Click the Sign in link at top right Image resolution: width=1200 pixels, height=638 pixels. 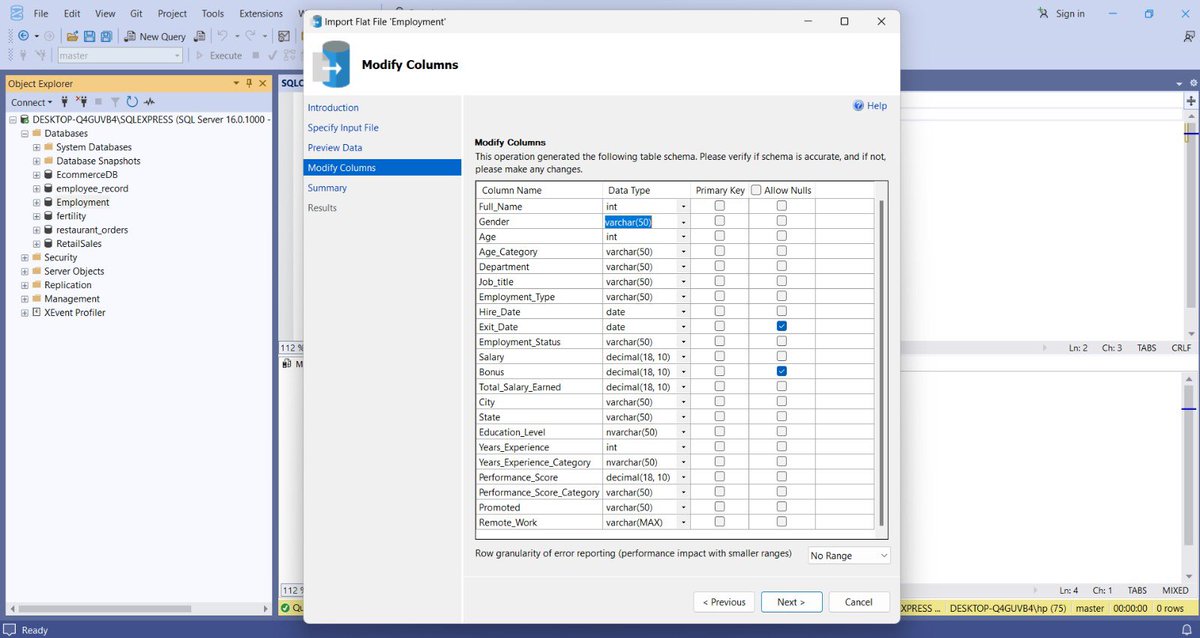pos(1070,14)
